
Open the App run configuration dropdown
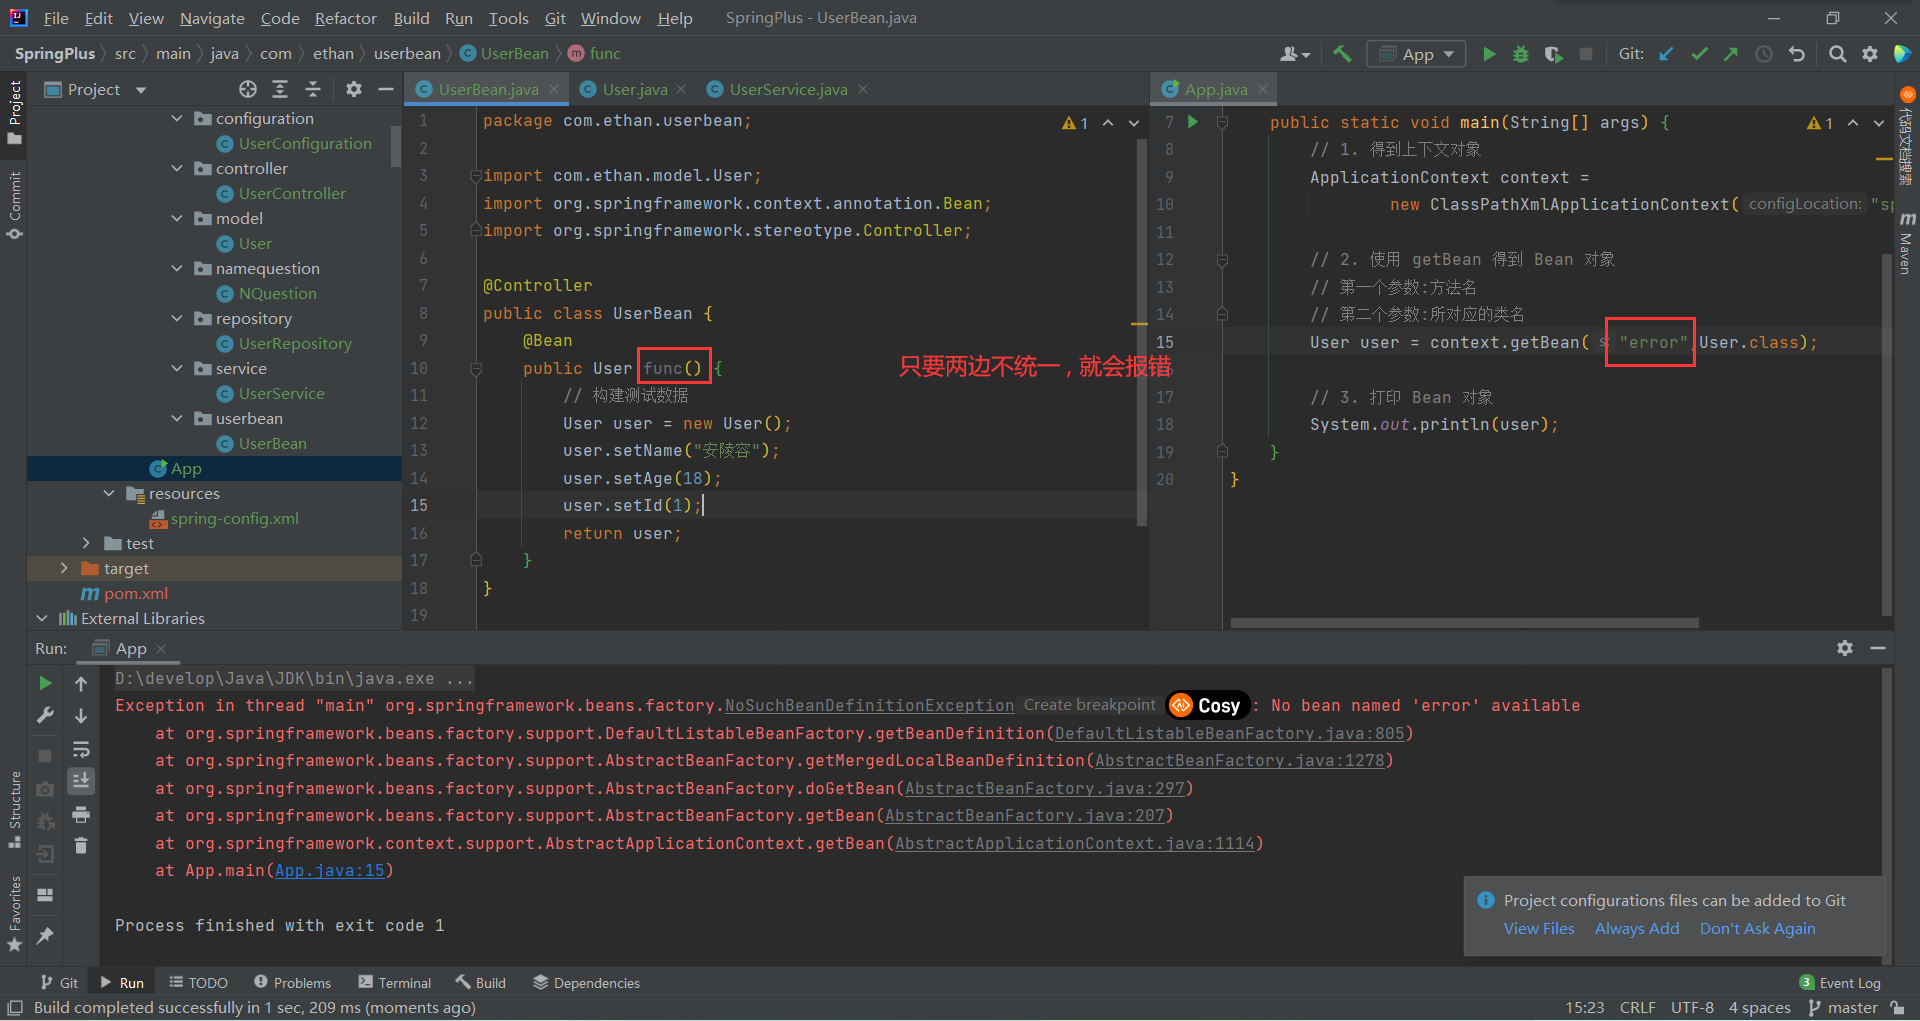[1416, 54]
